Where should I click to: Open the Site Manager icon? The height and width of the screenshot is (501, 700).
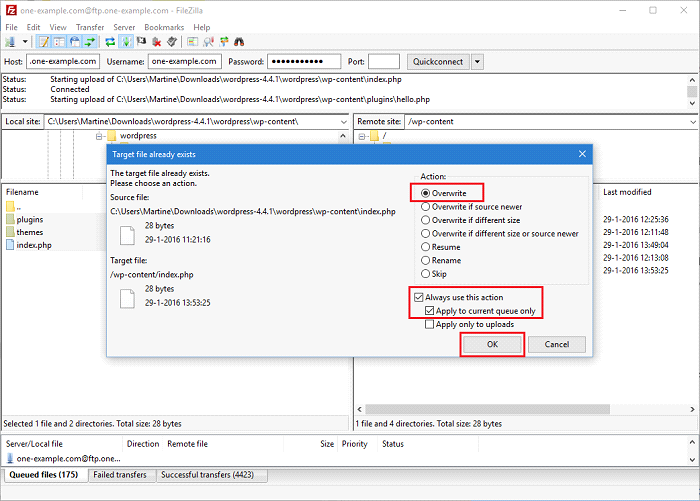(x=12, y=42)
